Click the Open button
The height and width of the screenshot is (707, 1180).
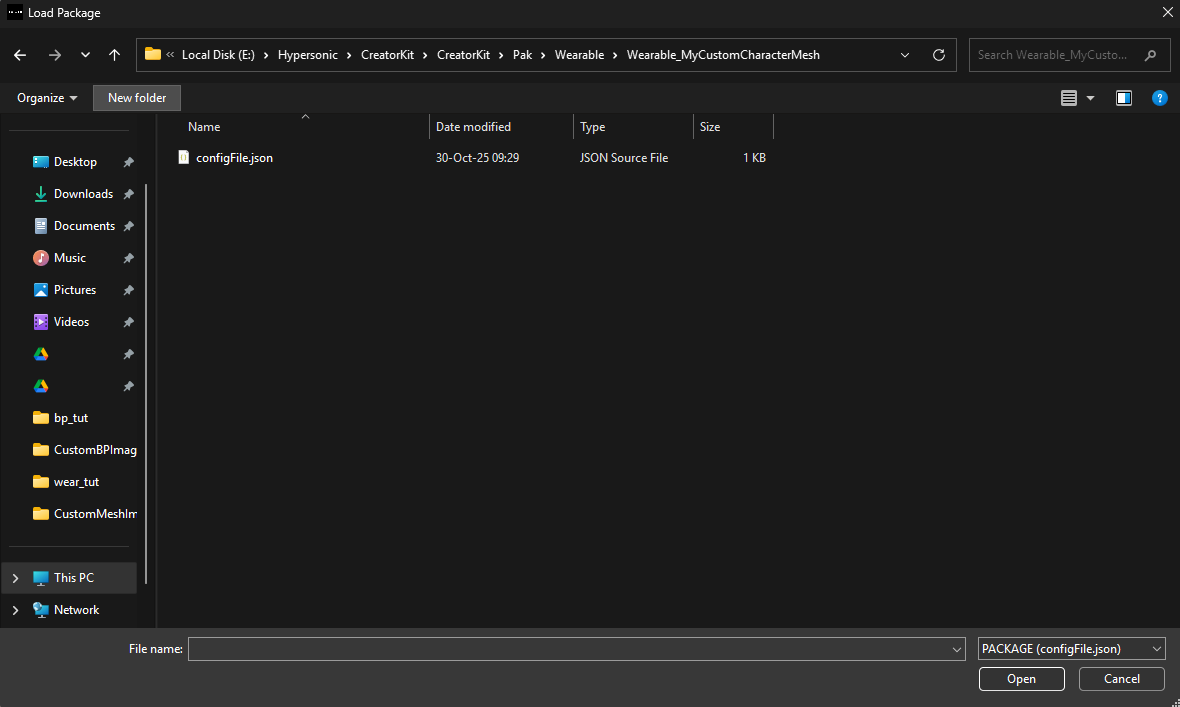point(1021,679)
